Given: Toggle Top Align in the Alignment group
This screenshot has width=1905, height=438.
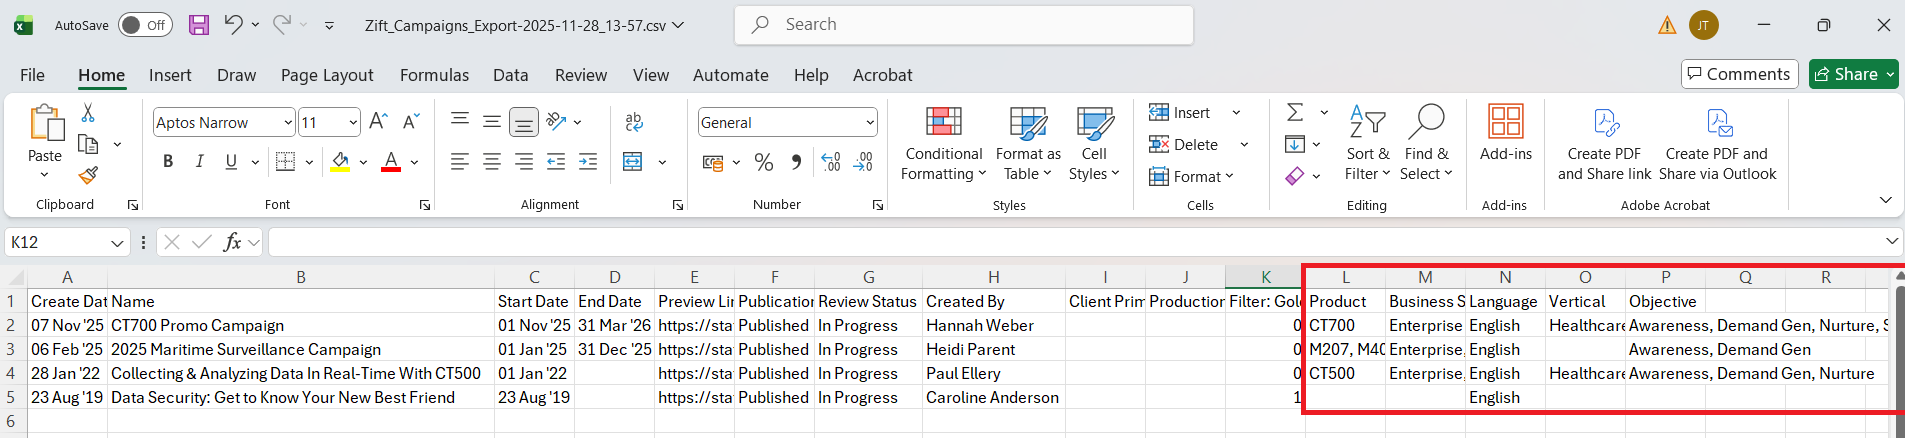Looking at the screenshot, I should pos(460,121).
